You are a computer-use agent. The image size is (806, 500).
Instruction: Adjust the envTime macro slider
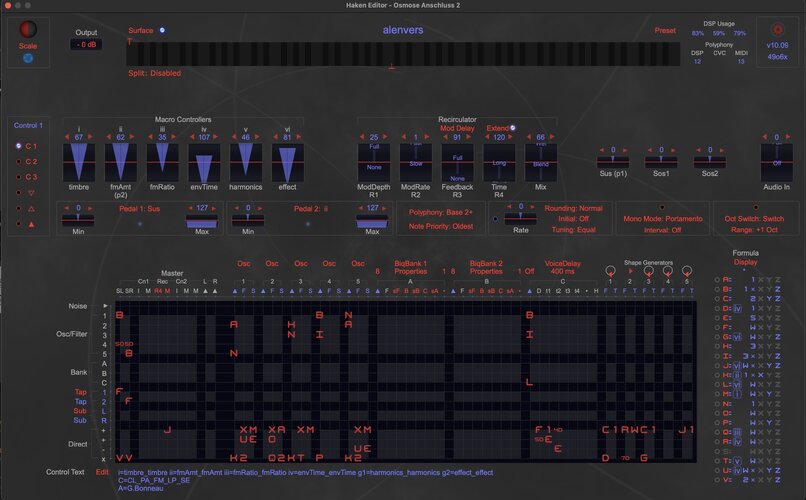click(x=204, y=163)
